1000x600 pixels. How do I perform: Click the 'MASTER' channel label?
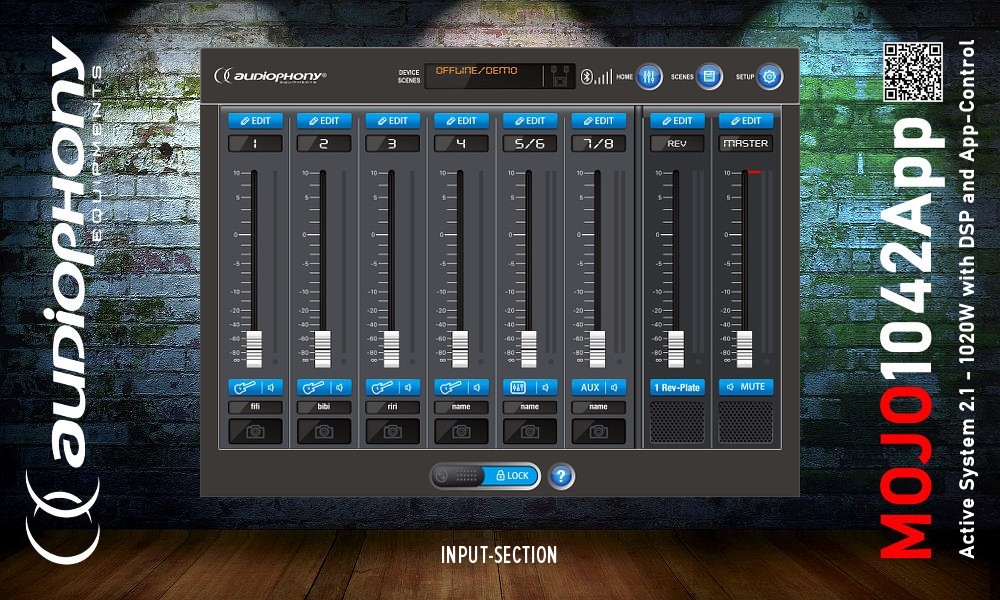pos(746,143)
